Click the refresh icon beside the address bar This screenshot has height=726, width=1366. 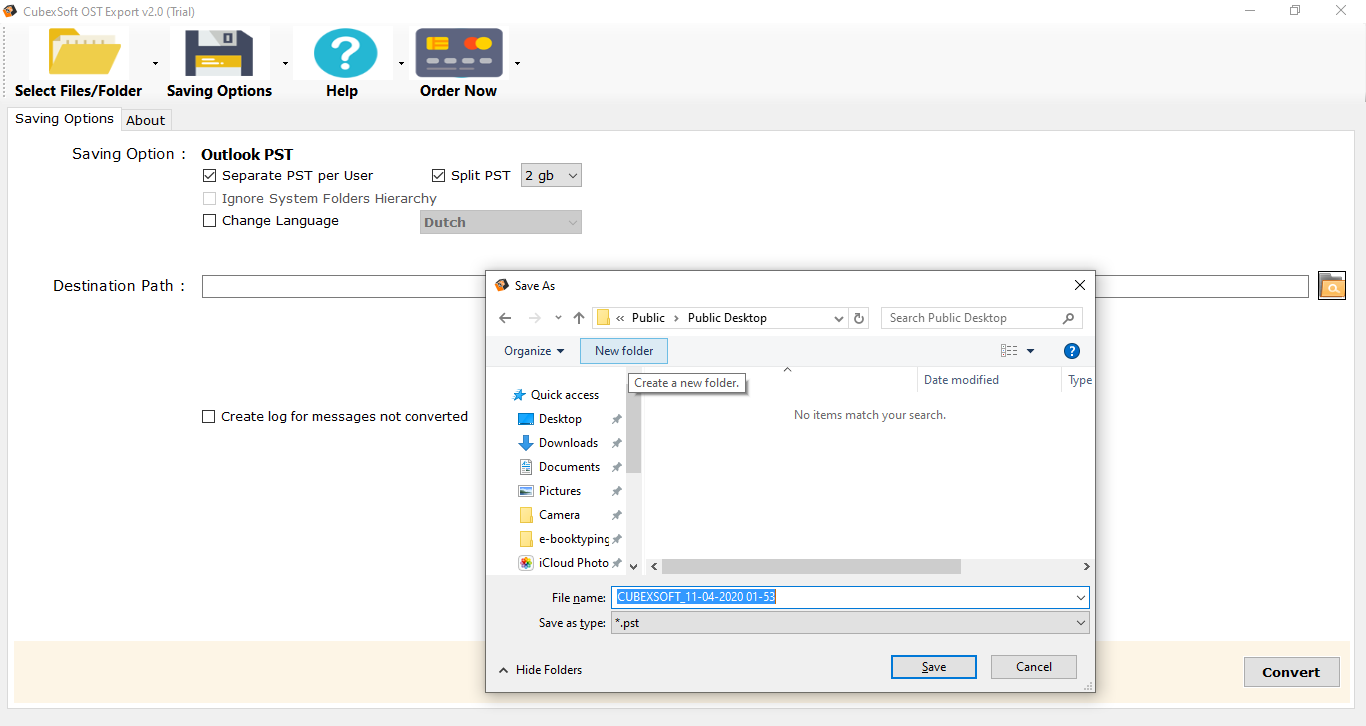pyautogui.click(x=859, y=318)
